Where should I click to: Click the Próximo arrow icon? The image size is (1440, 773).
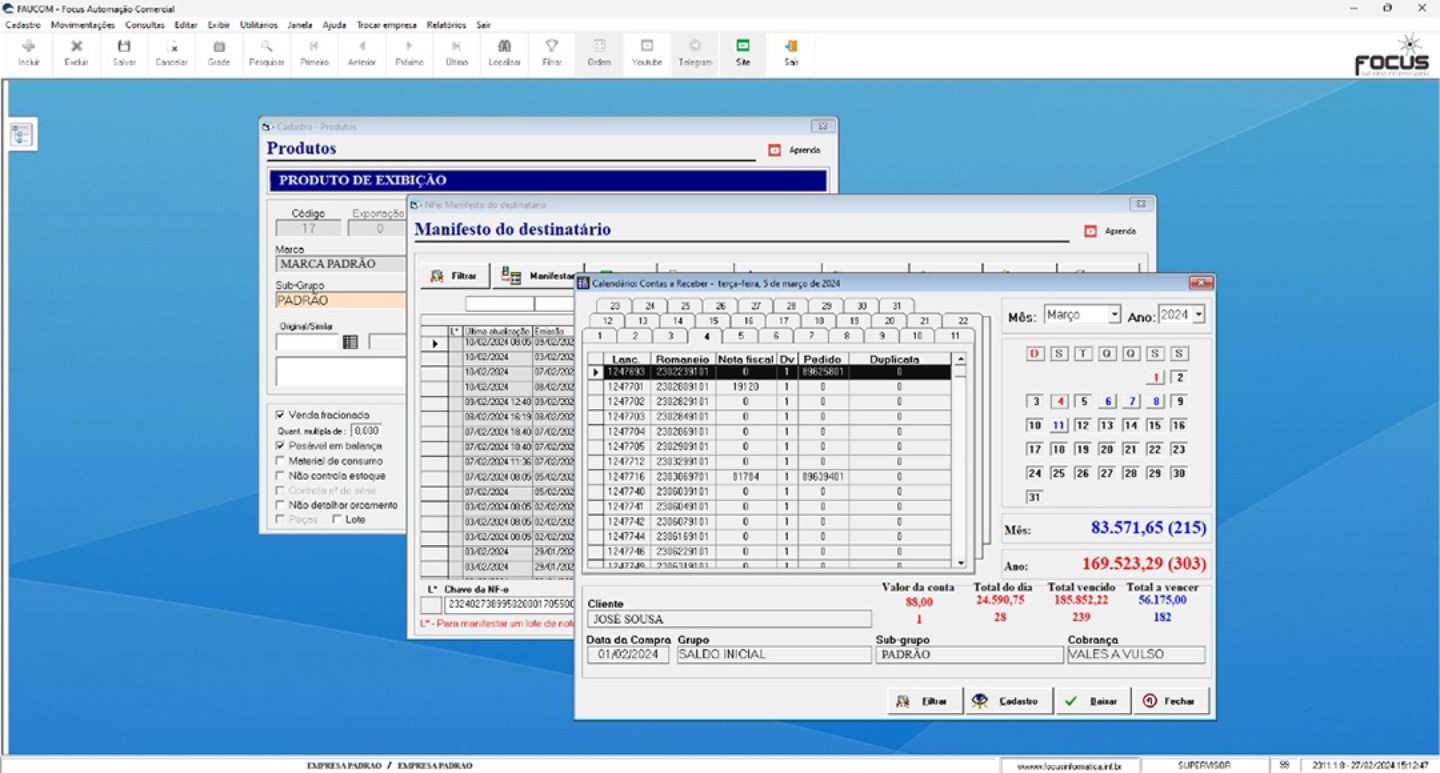tap(409, 46)
